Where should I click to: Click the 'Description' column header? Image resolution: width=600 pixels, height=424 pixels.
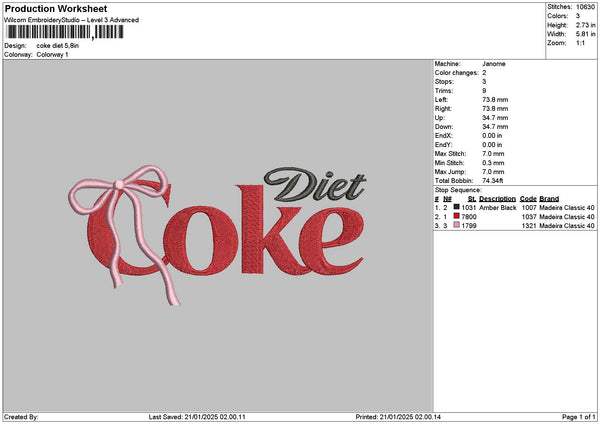pyautogui.click(x=497, y=199)
